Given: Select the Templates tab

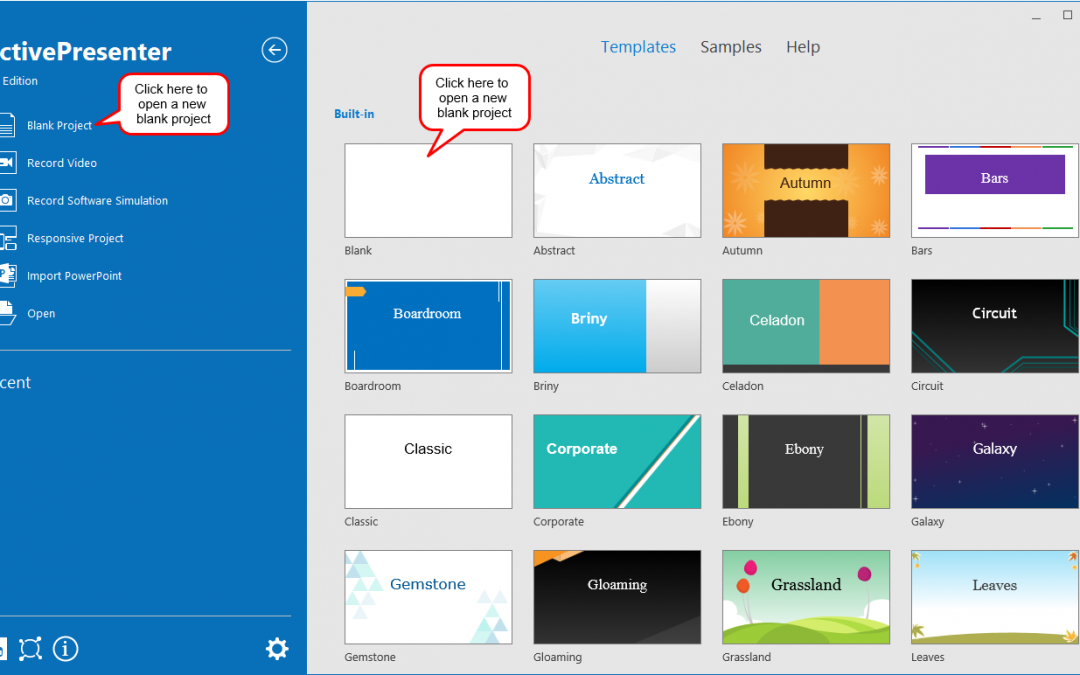Looking at the screenshot, I should coord(638,47).
